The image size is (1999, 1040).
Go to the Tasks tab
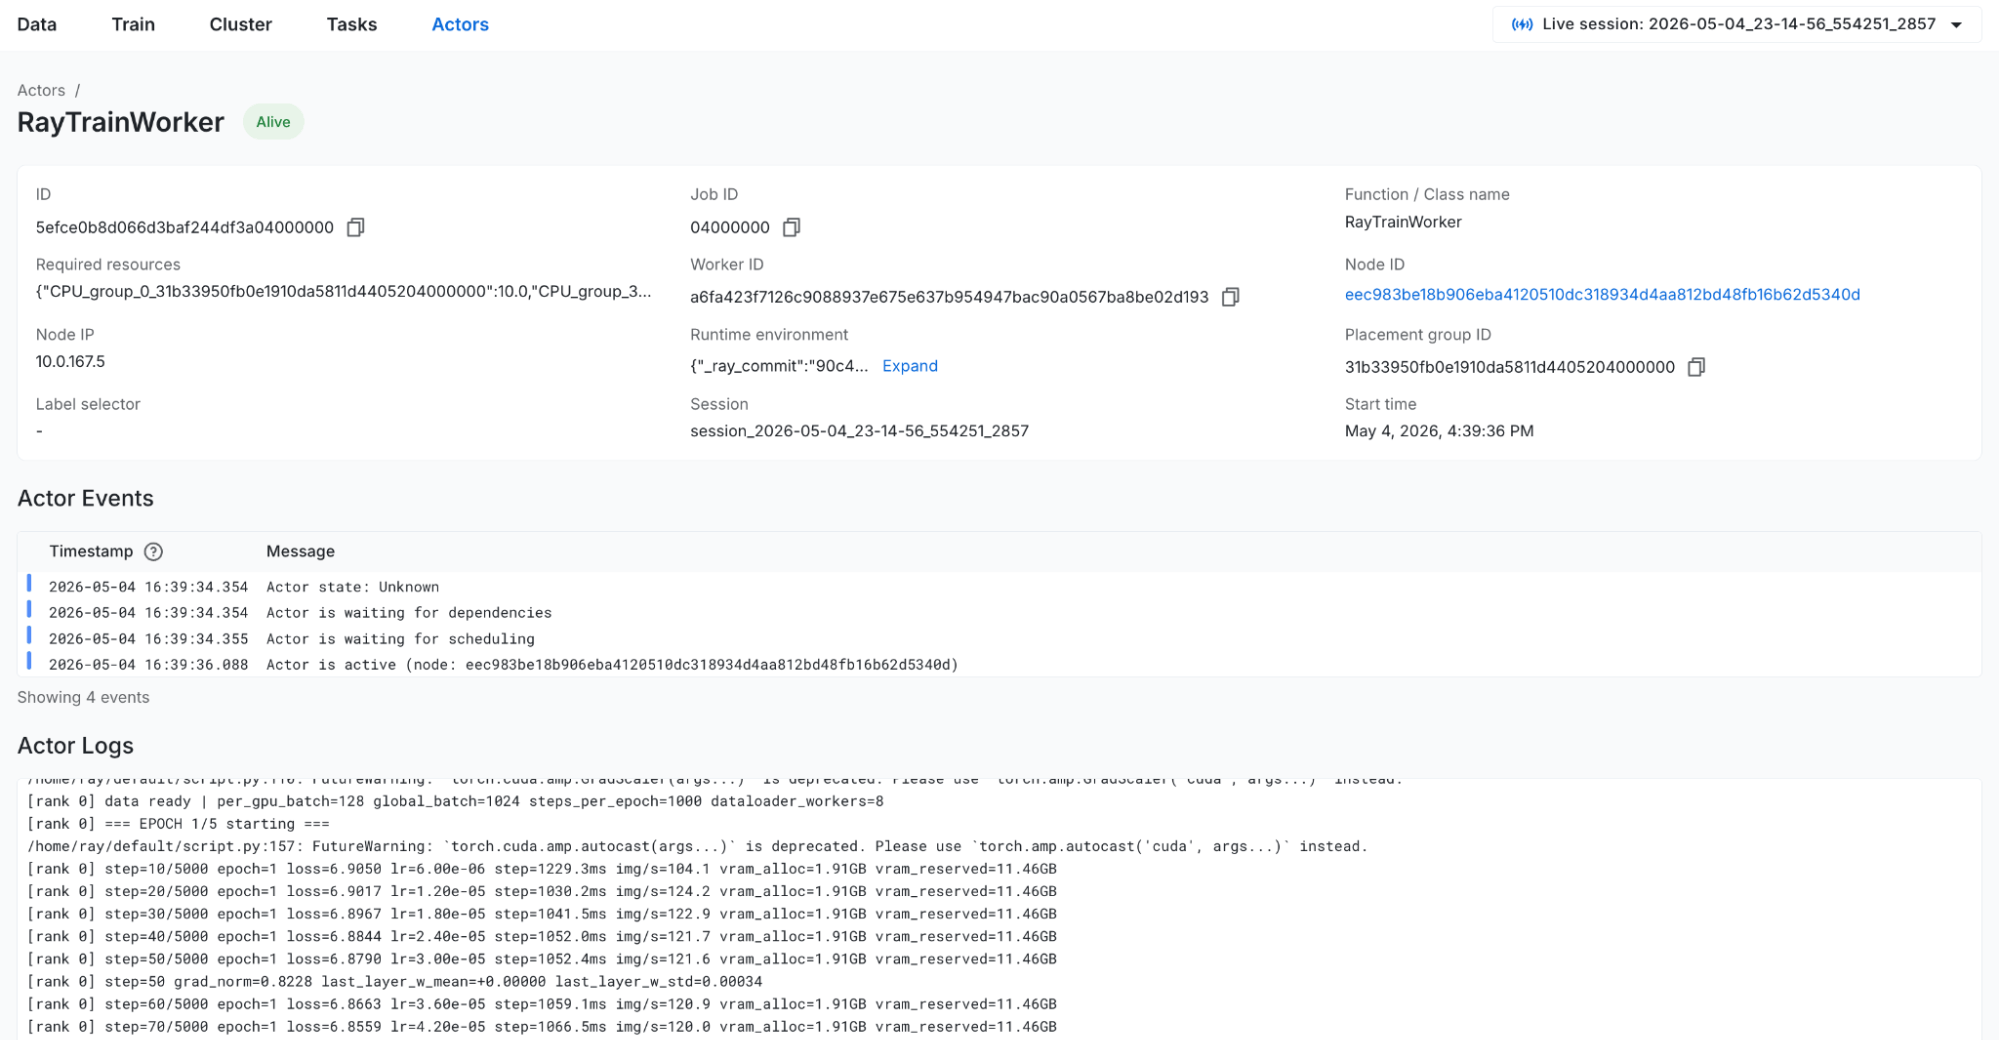[352, 25]
